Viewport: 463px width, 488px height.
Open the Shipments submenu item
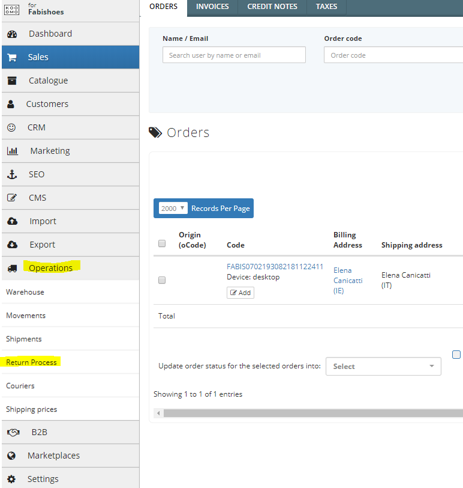pos(70,339)
